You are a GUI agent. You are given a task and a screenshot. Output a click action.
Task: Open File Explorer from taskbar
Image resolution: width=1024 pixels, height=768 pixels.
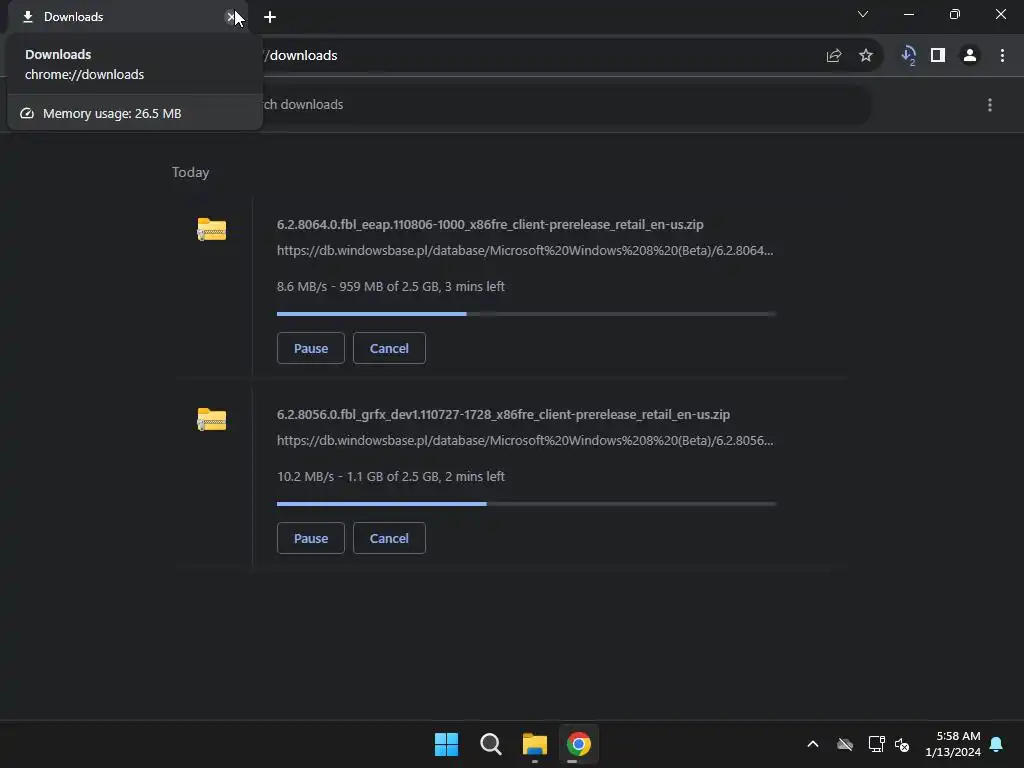click(535, 744)
